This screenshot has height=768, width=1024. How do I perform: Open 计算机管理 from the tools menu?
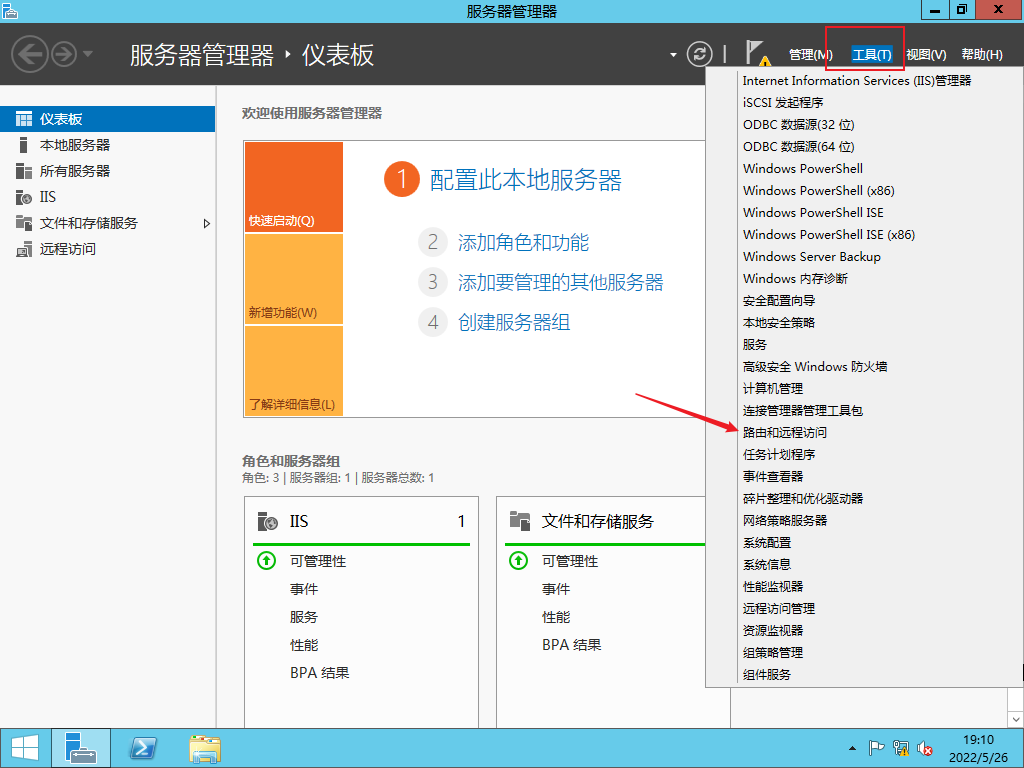(x=773, y=389)
